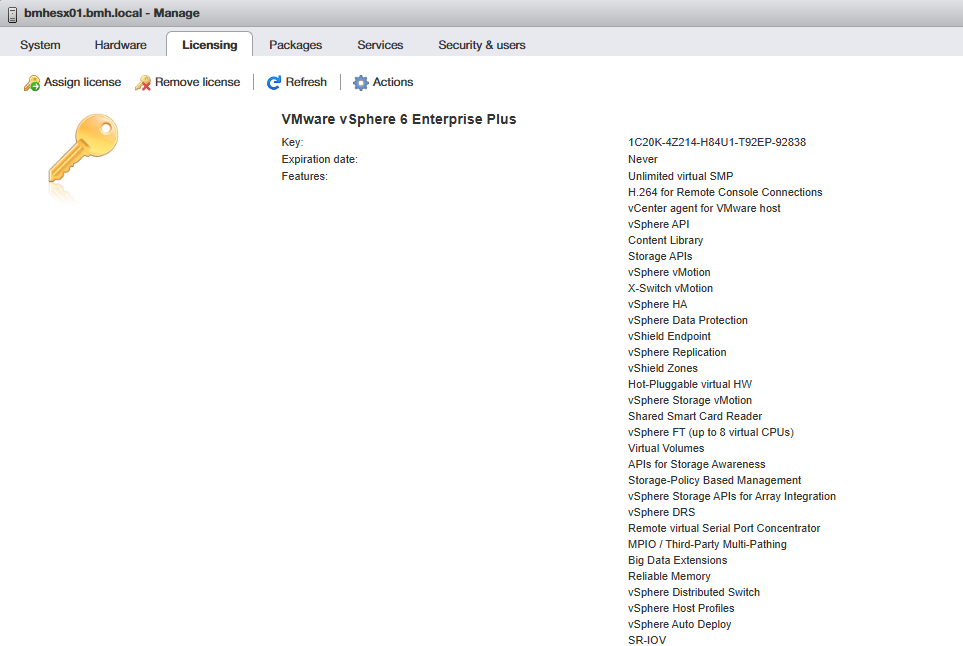Click the VMware vSphere 6 Enterprise Plus heading
Screen dimensions: 963x646
click(x=399, y=119)
